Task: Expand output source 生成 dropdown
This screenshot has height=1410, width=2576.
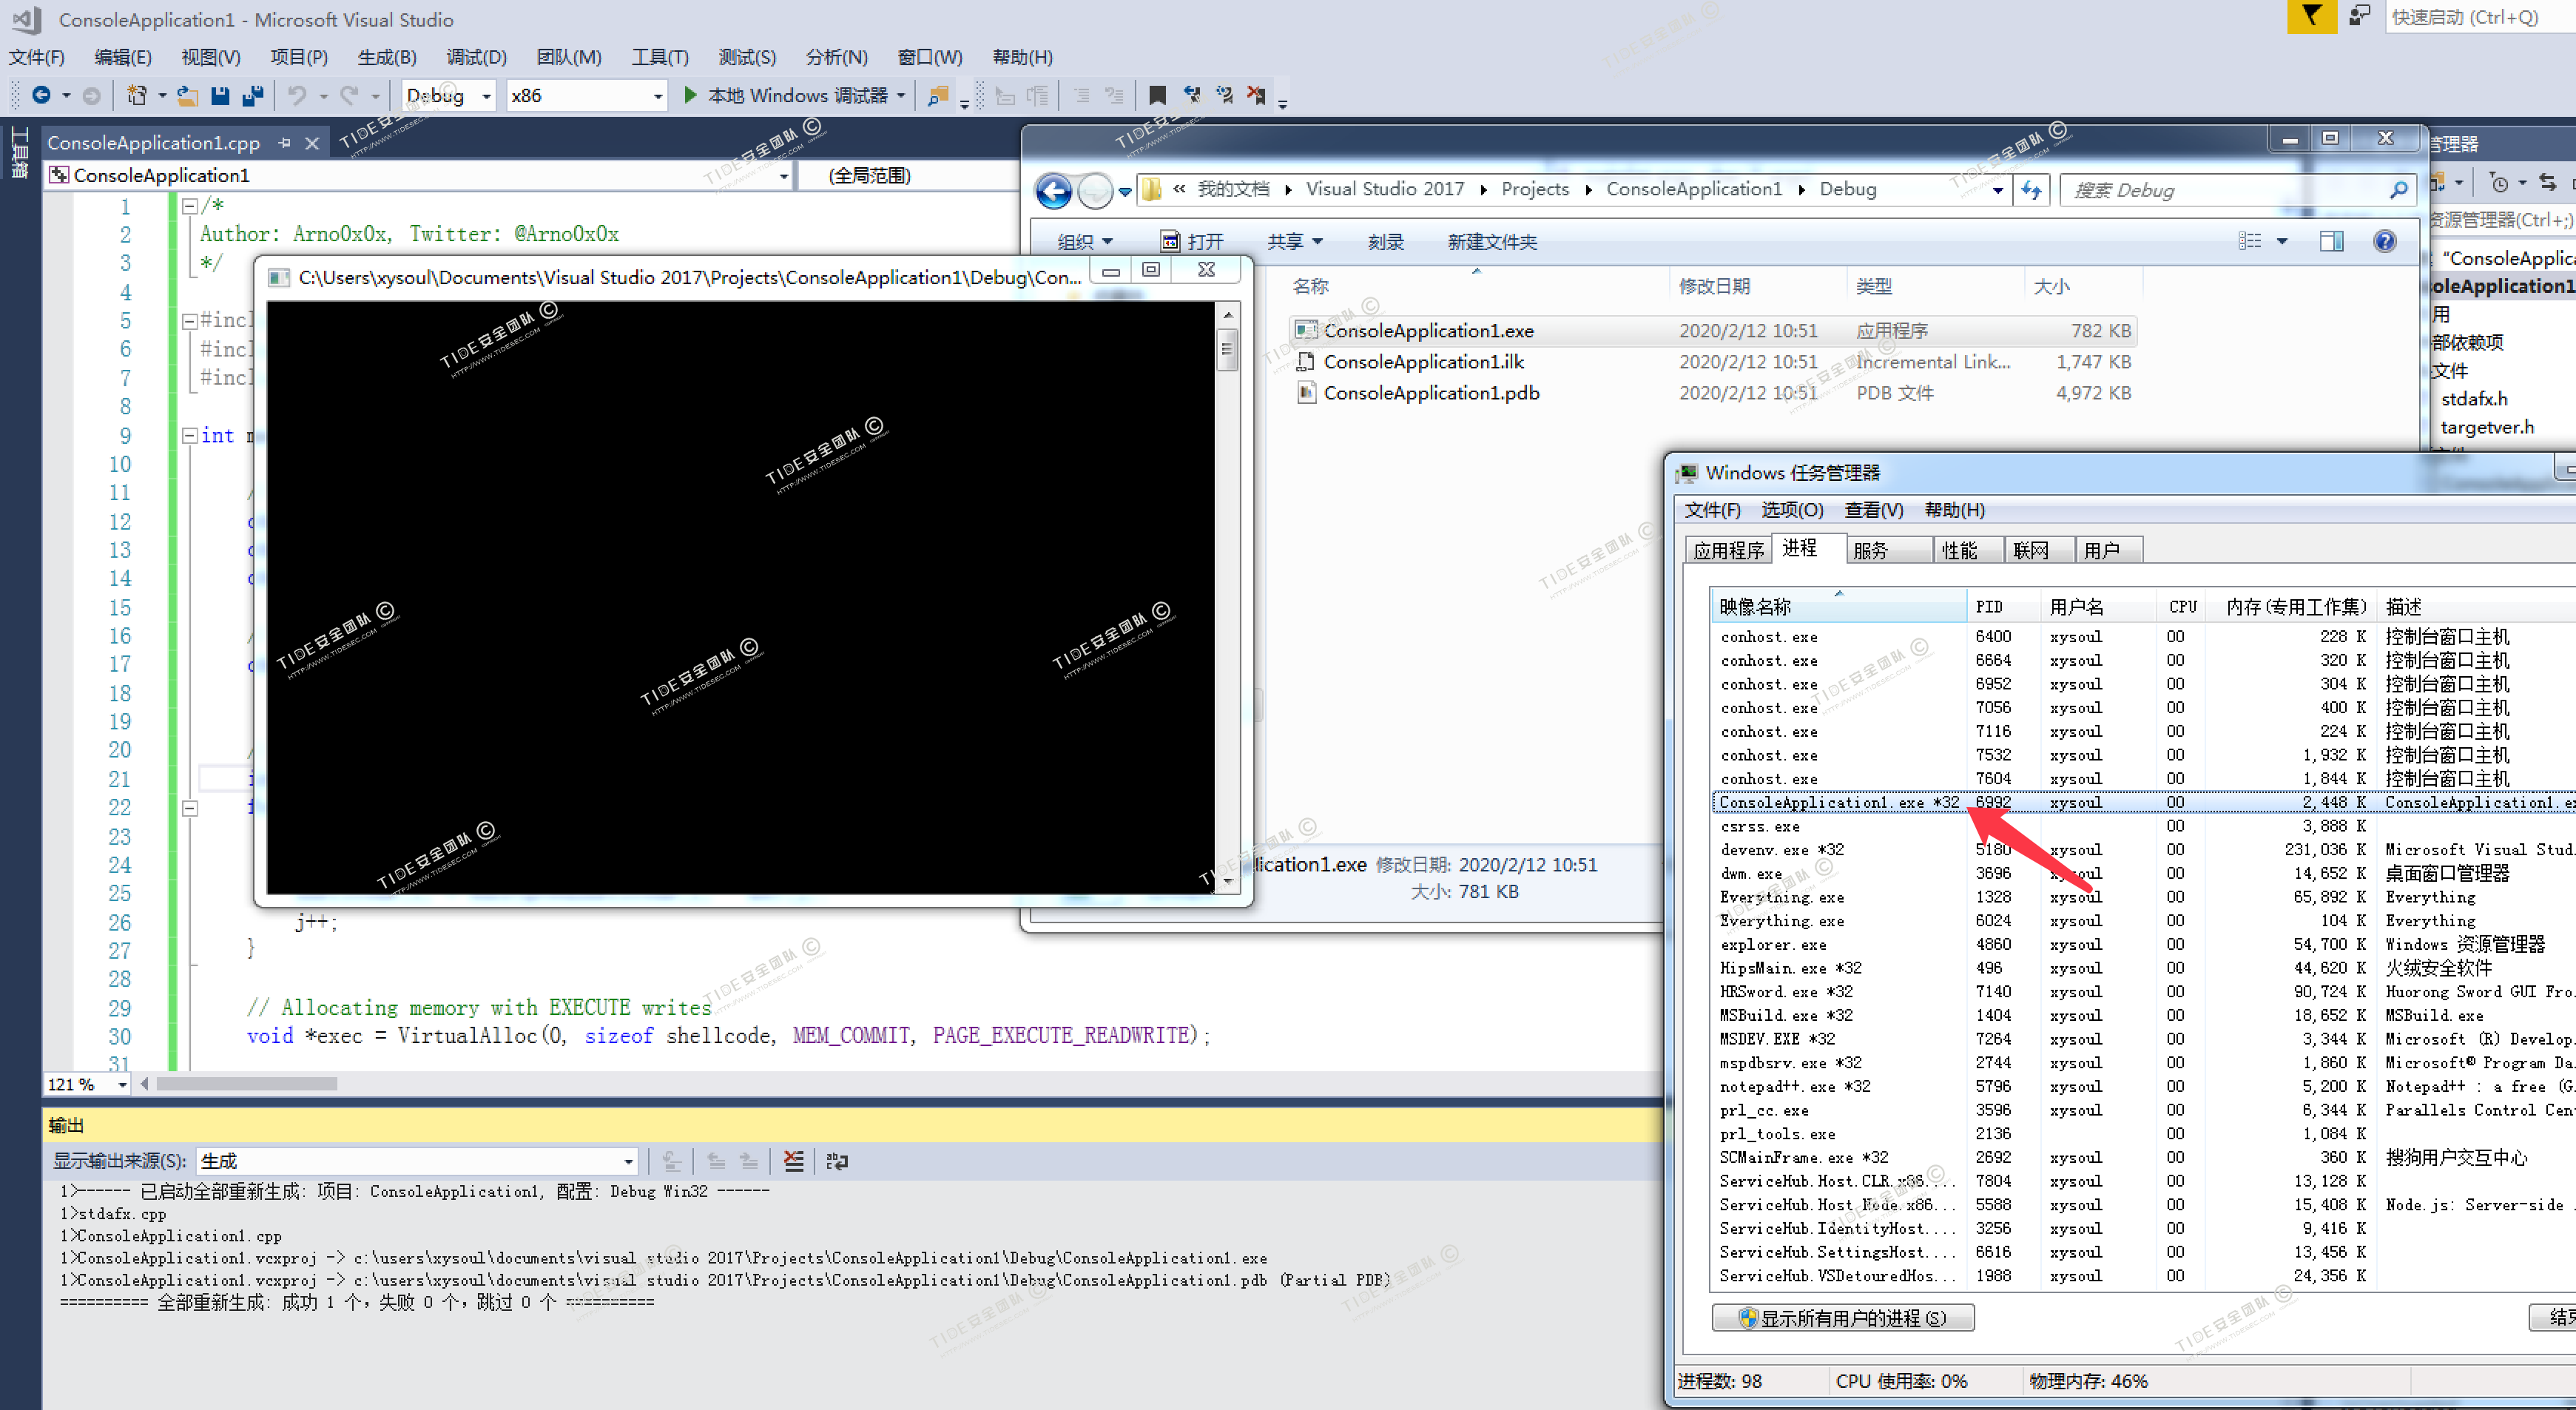Action: (627, 1161)
